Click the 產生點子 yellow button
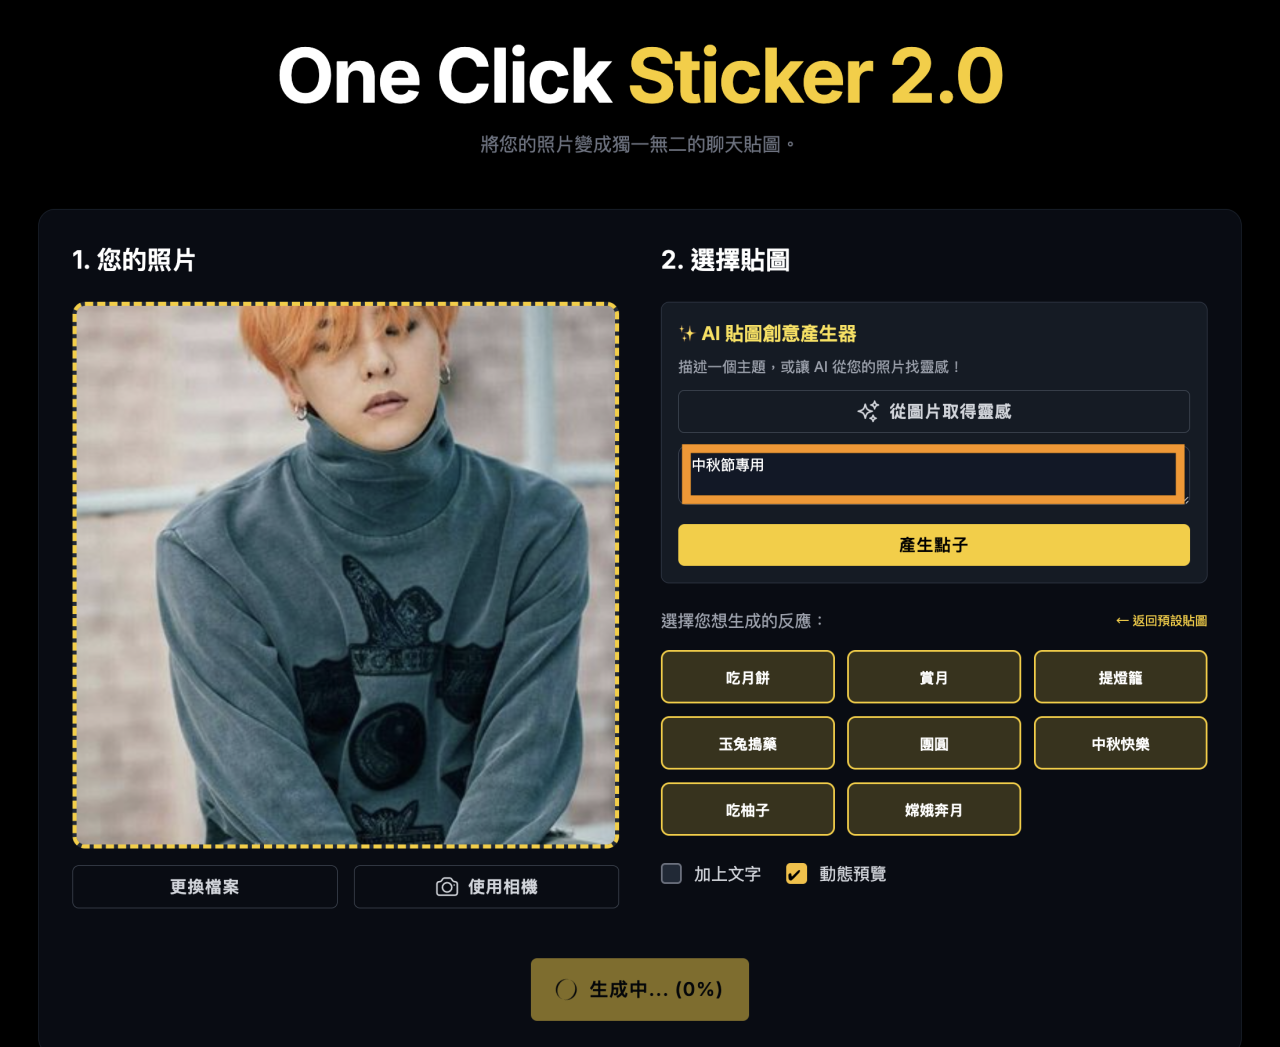Viewport: 1280px width, 1047px height. click(x=934, y=545)
